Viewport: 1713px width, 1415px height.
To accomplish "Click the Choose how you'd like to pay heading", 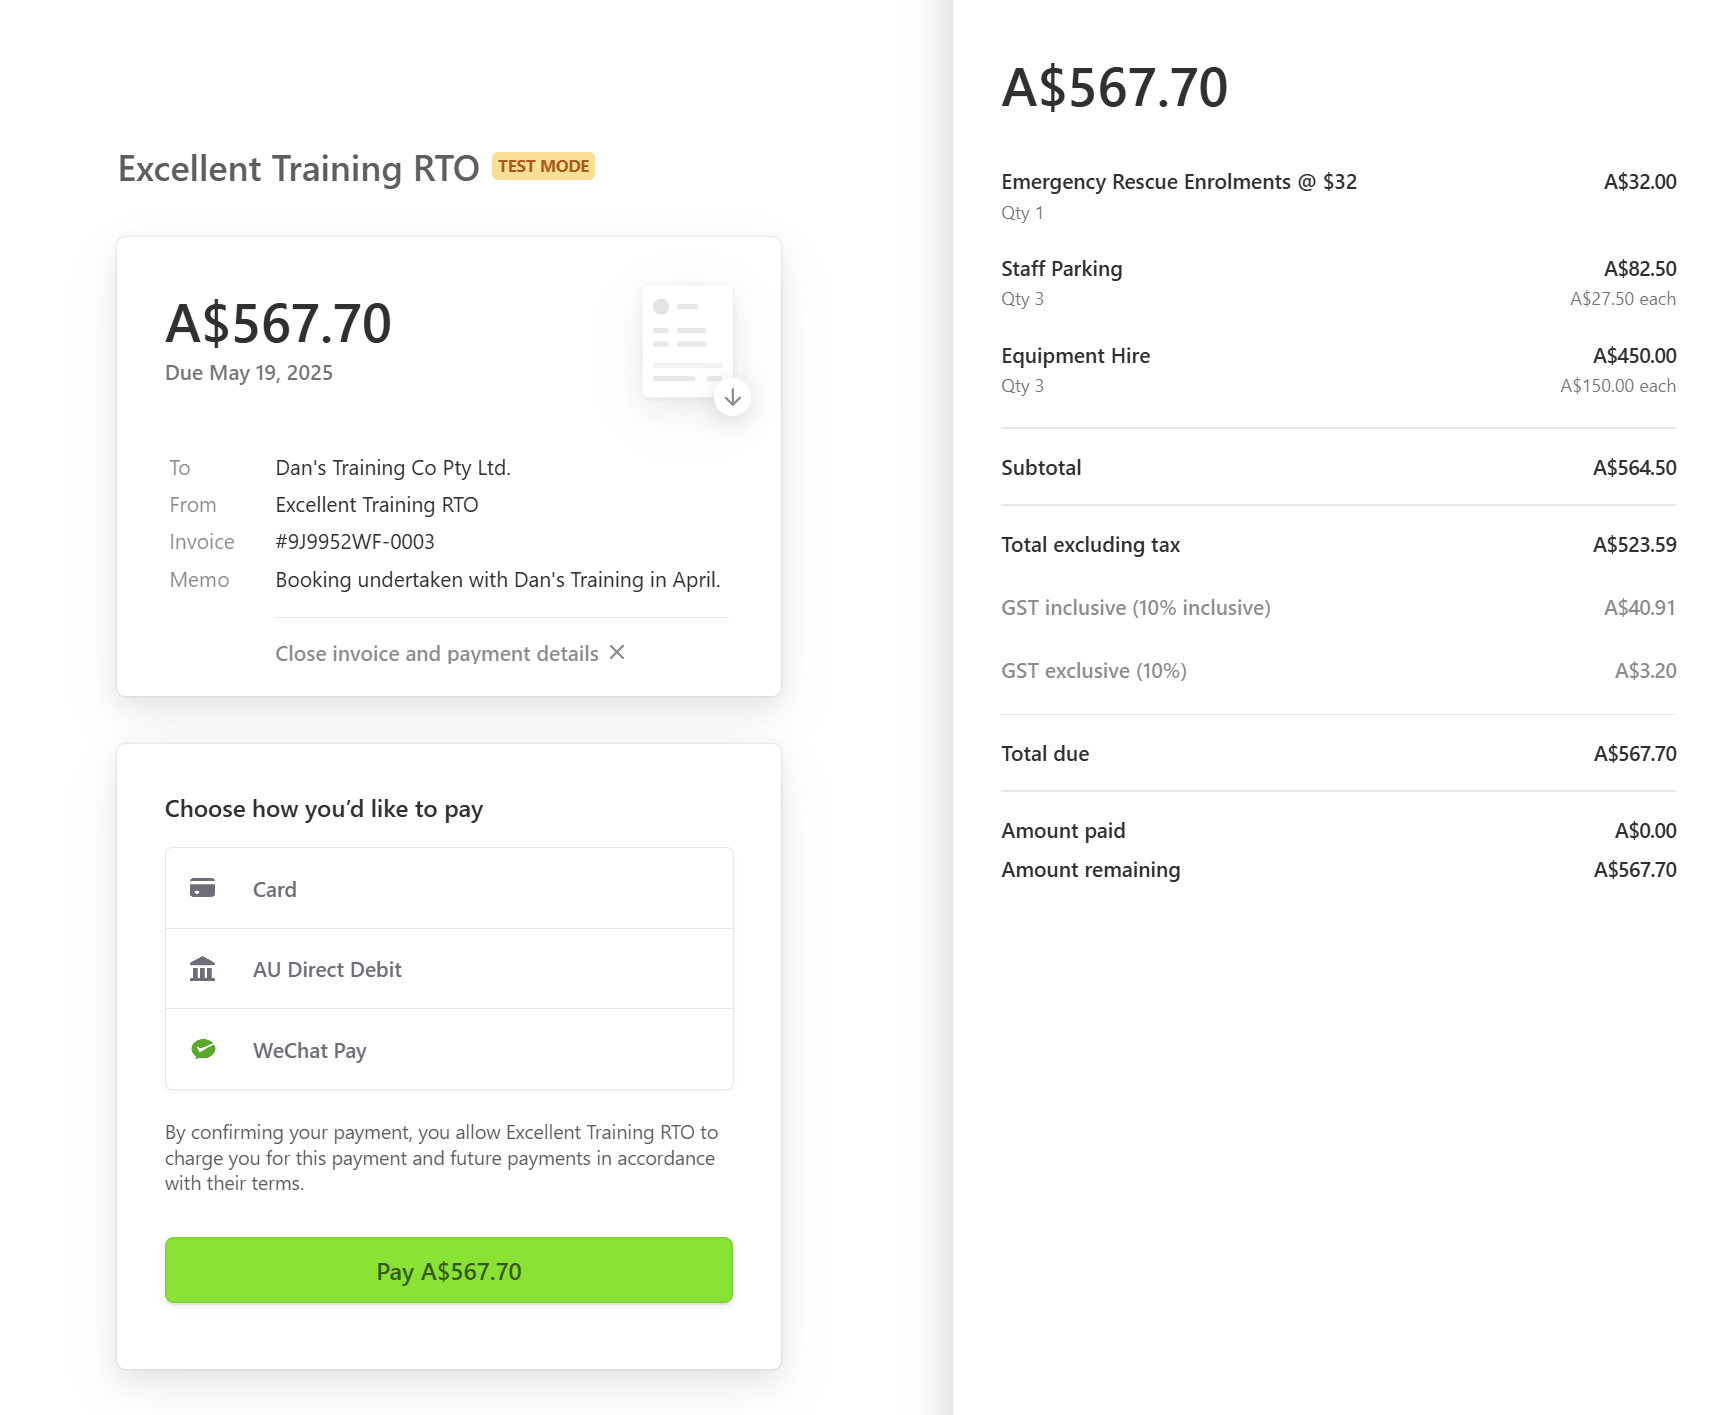I will click(324, 809).
